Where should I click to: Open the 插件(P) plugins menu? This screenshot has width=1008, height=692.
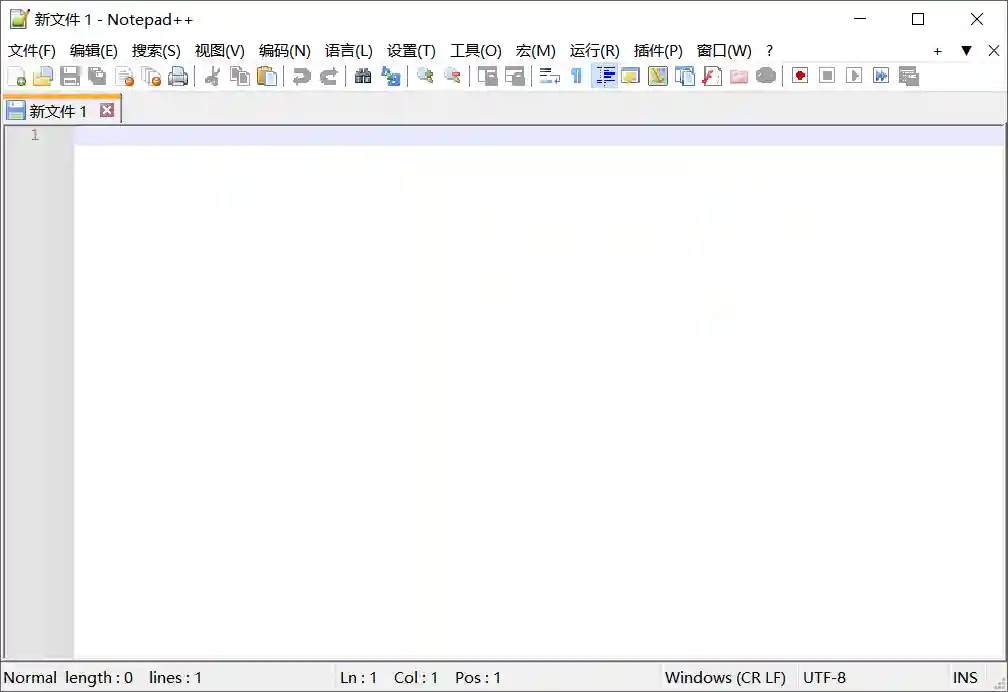(658, 50)
